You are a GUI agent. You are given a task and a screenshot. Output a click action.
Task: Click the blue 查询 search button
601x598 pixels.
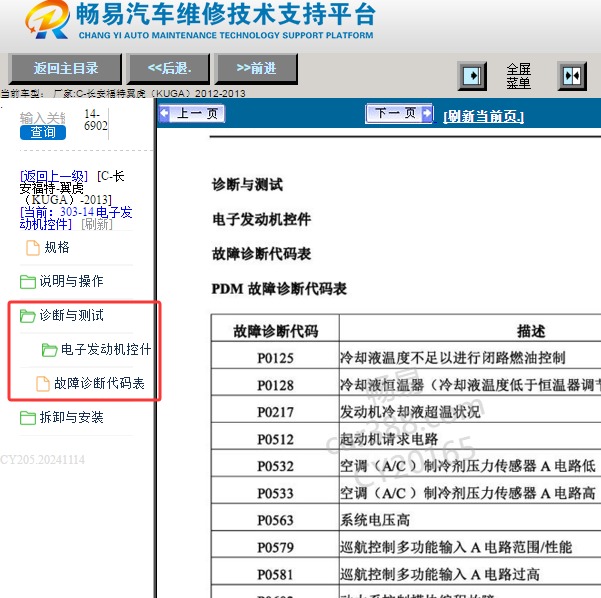click(x=43, y=132)
